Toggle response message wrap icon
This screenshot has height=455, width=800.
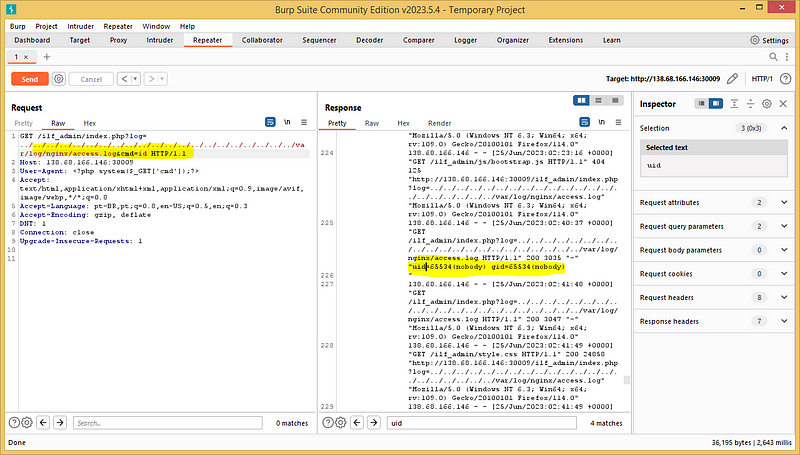coord(585,122)
